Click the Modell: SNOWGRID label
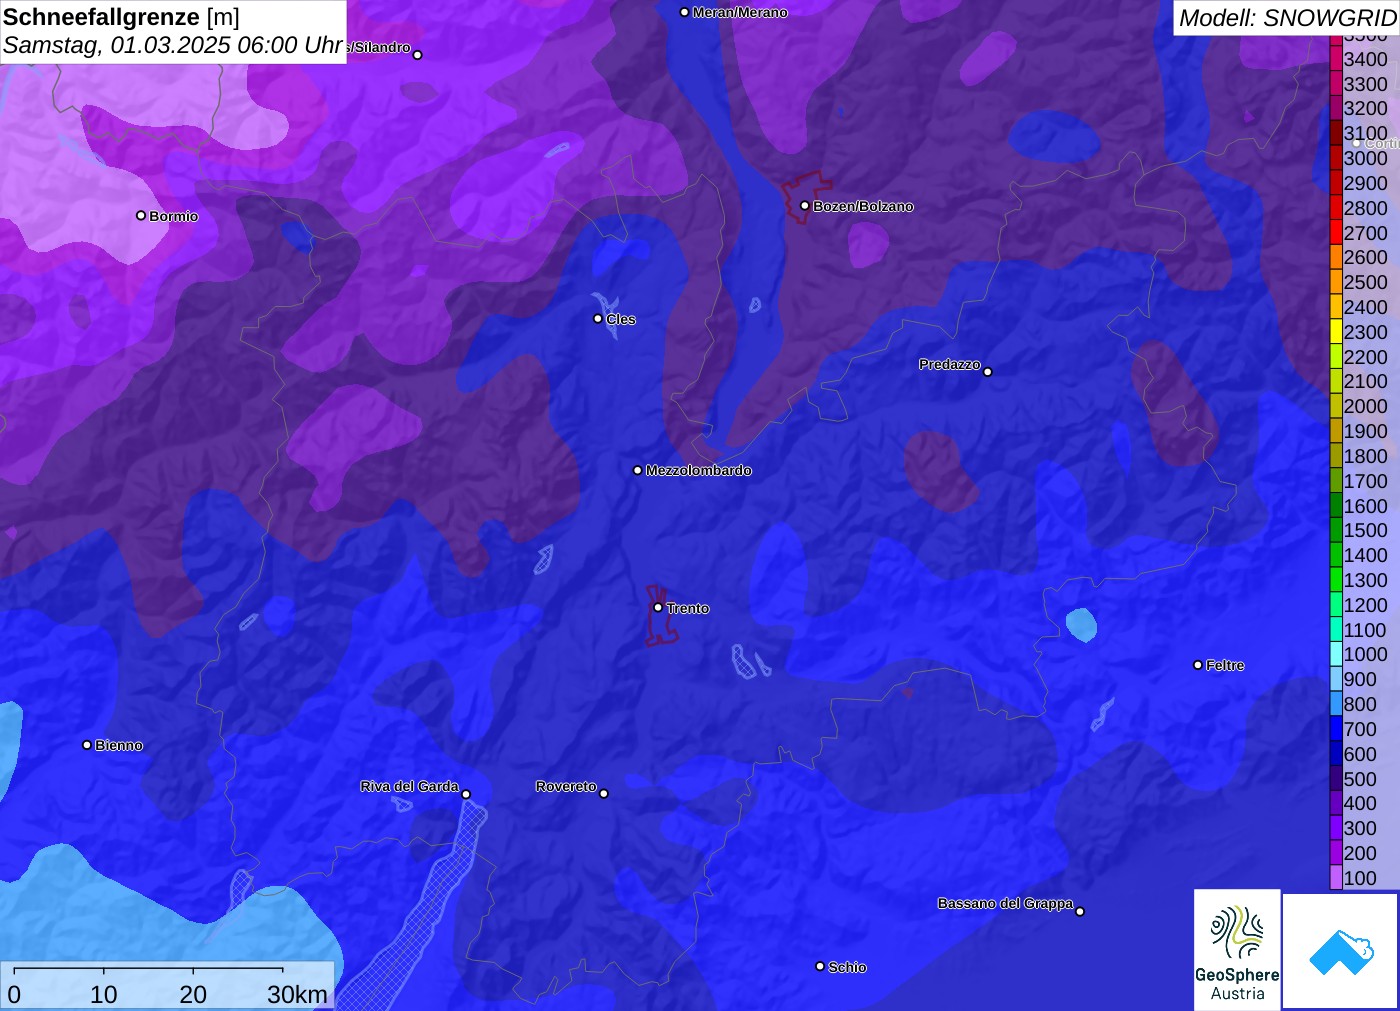This screenshot has height=1011, width=1400. click(1287, 18)
